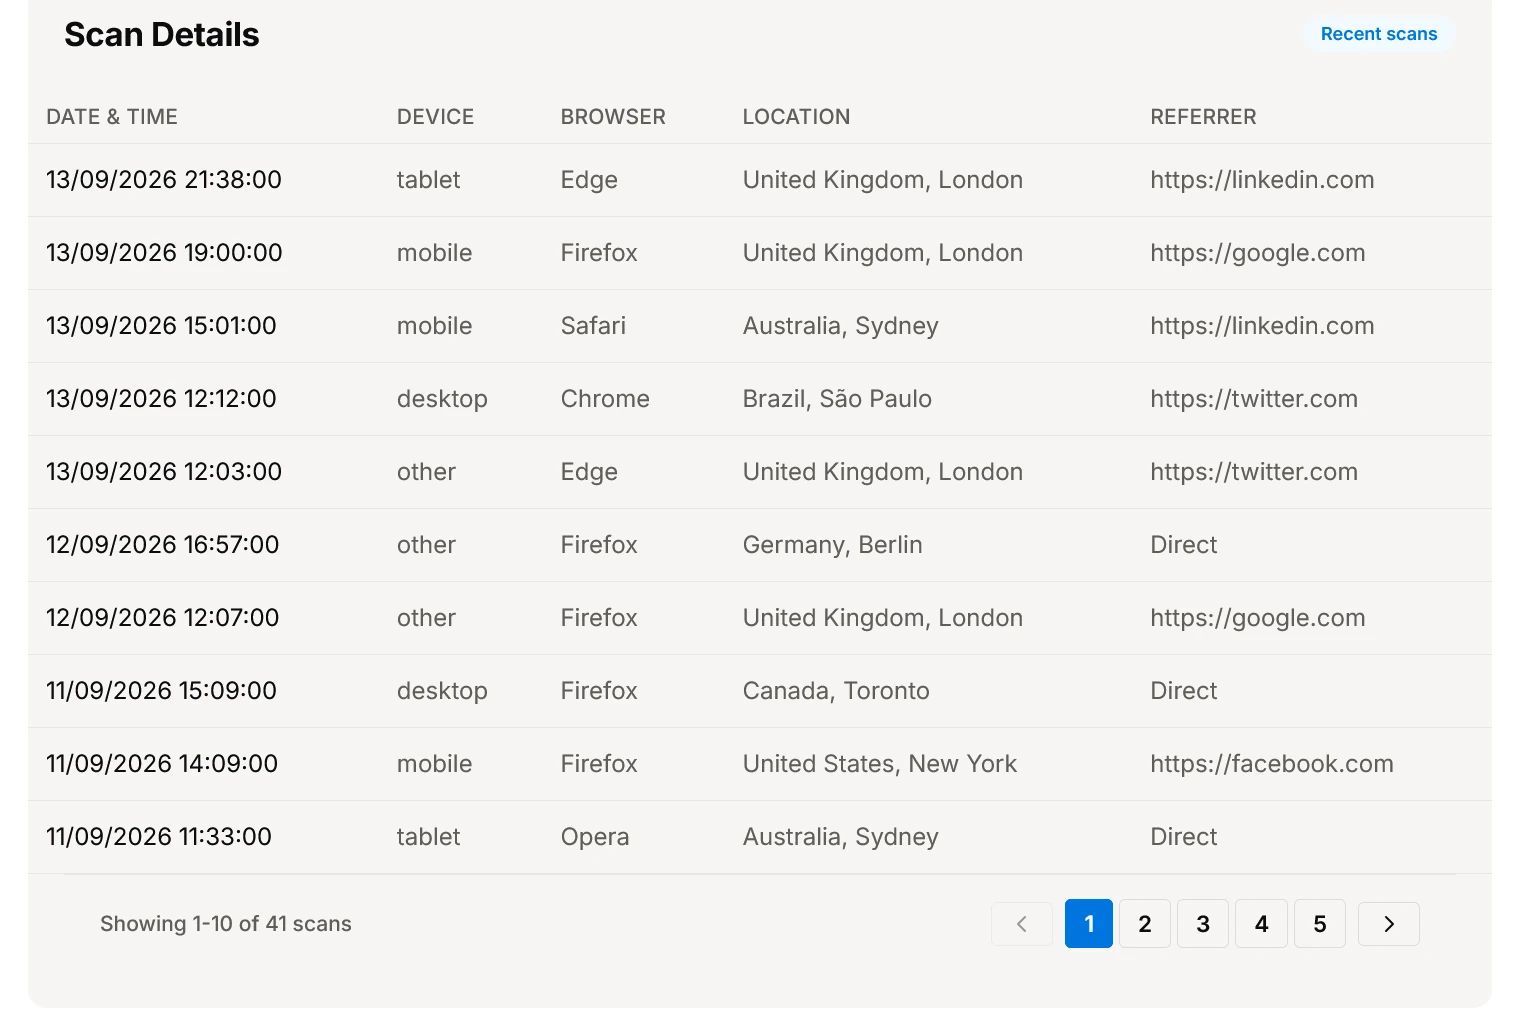Open page 4 of scans

point(1261,924)
